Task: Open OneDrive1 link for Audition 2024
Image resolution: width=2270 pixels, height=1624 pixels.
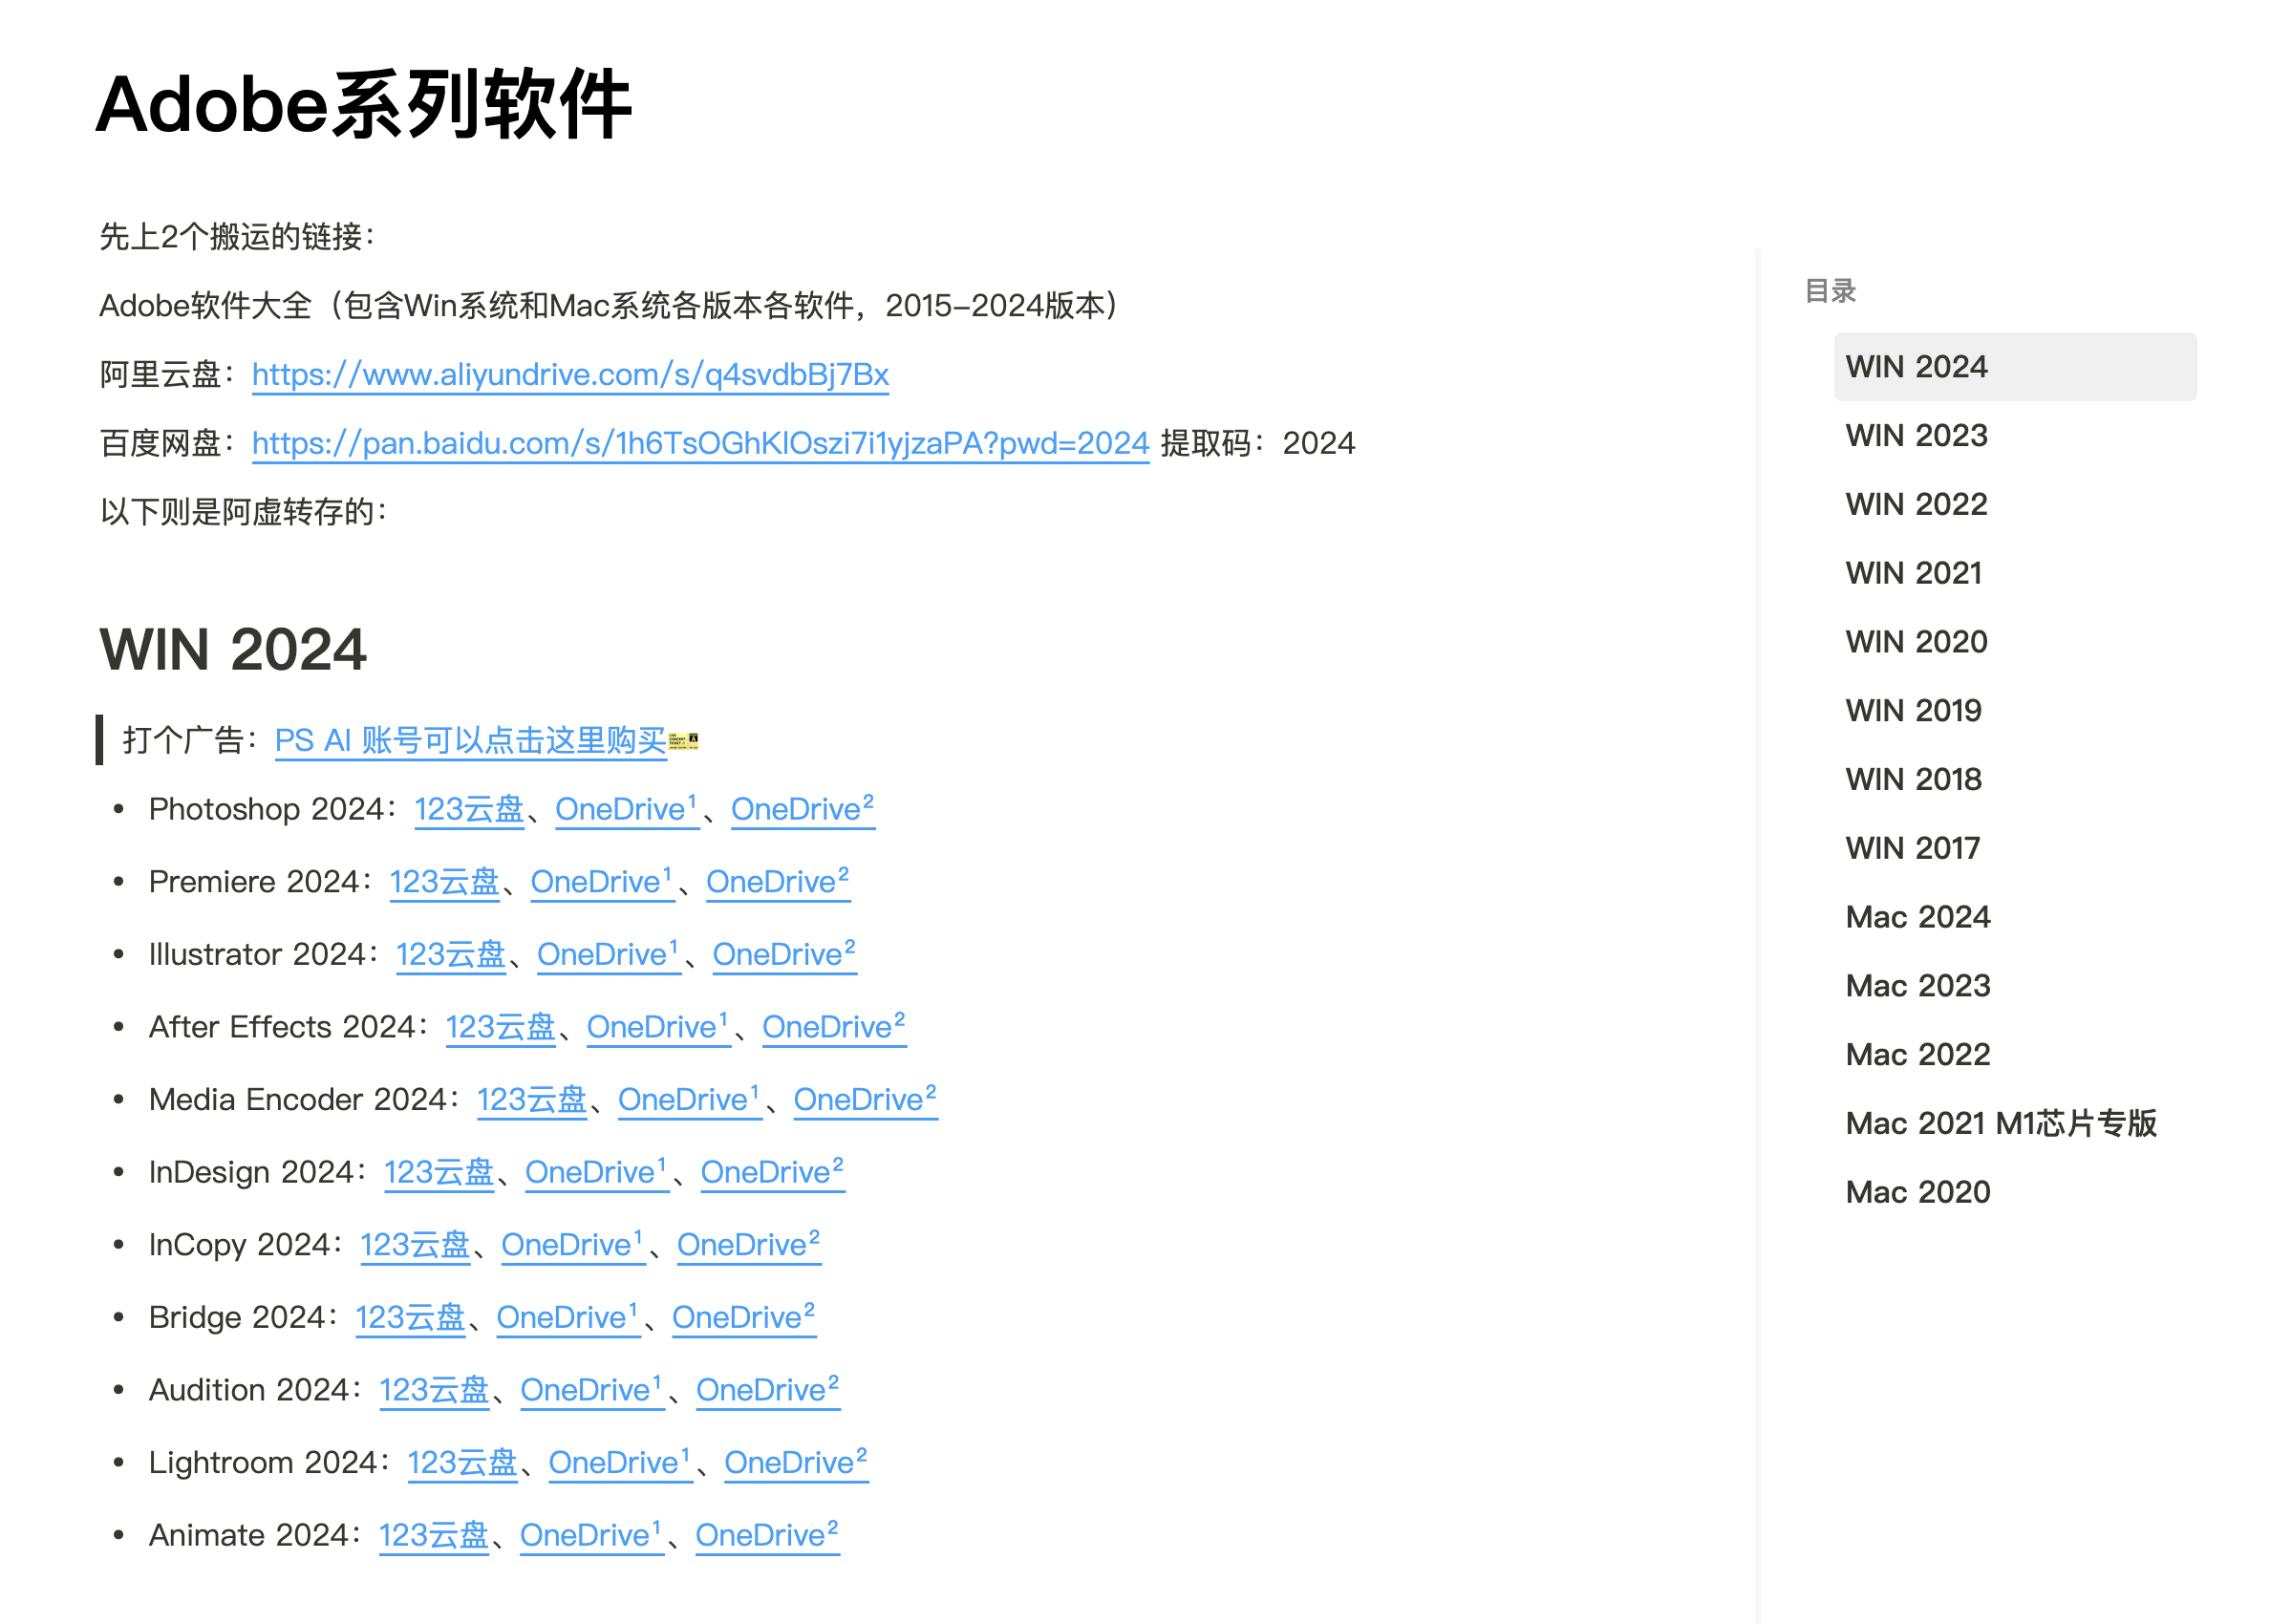Action: coord(591,1390)
